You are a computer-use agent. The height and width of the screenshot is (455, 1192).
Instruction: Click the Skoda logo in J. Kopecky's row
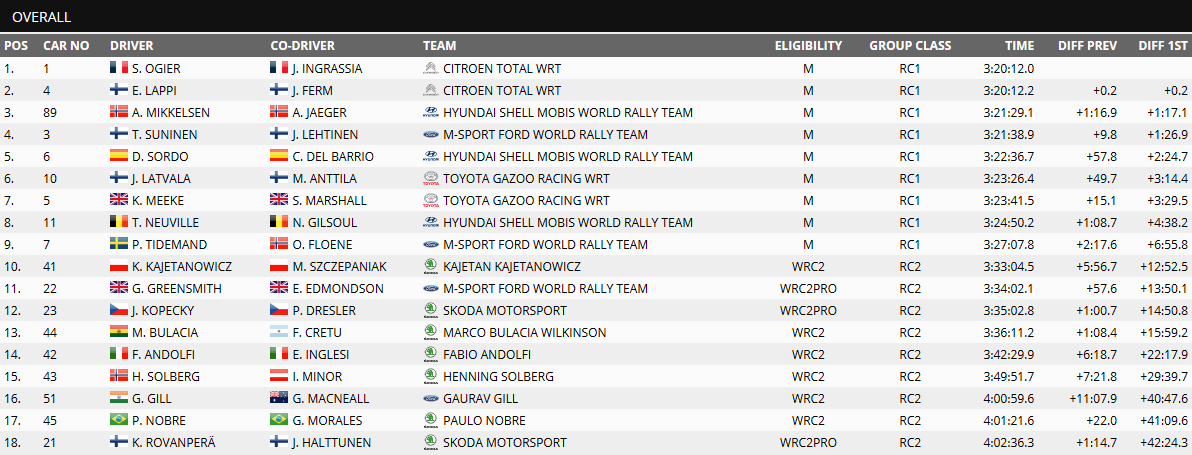[x=429, y=311]
